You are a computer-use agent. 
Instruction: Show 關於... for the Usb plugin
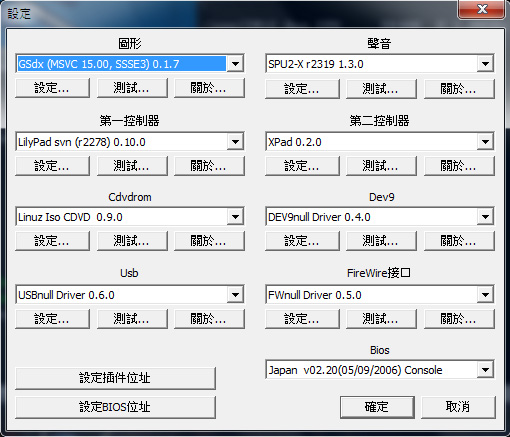pos(209,319)
